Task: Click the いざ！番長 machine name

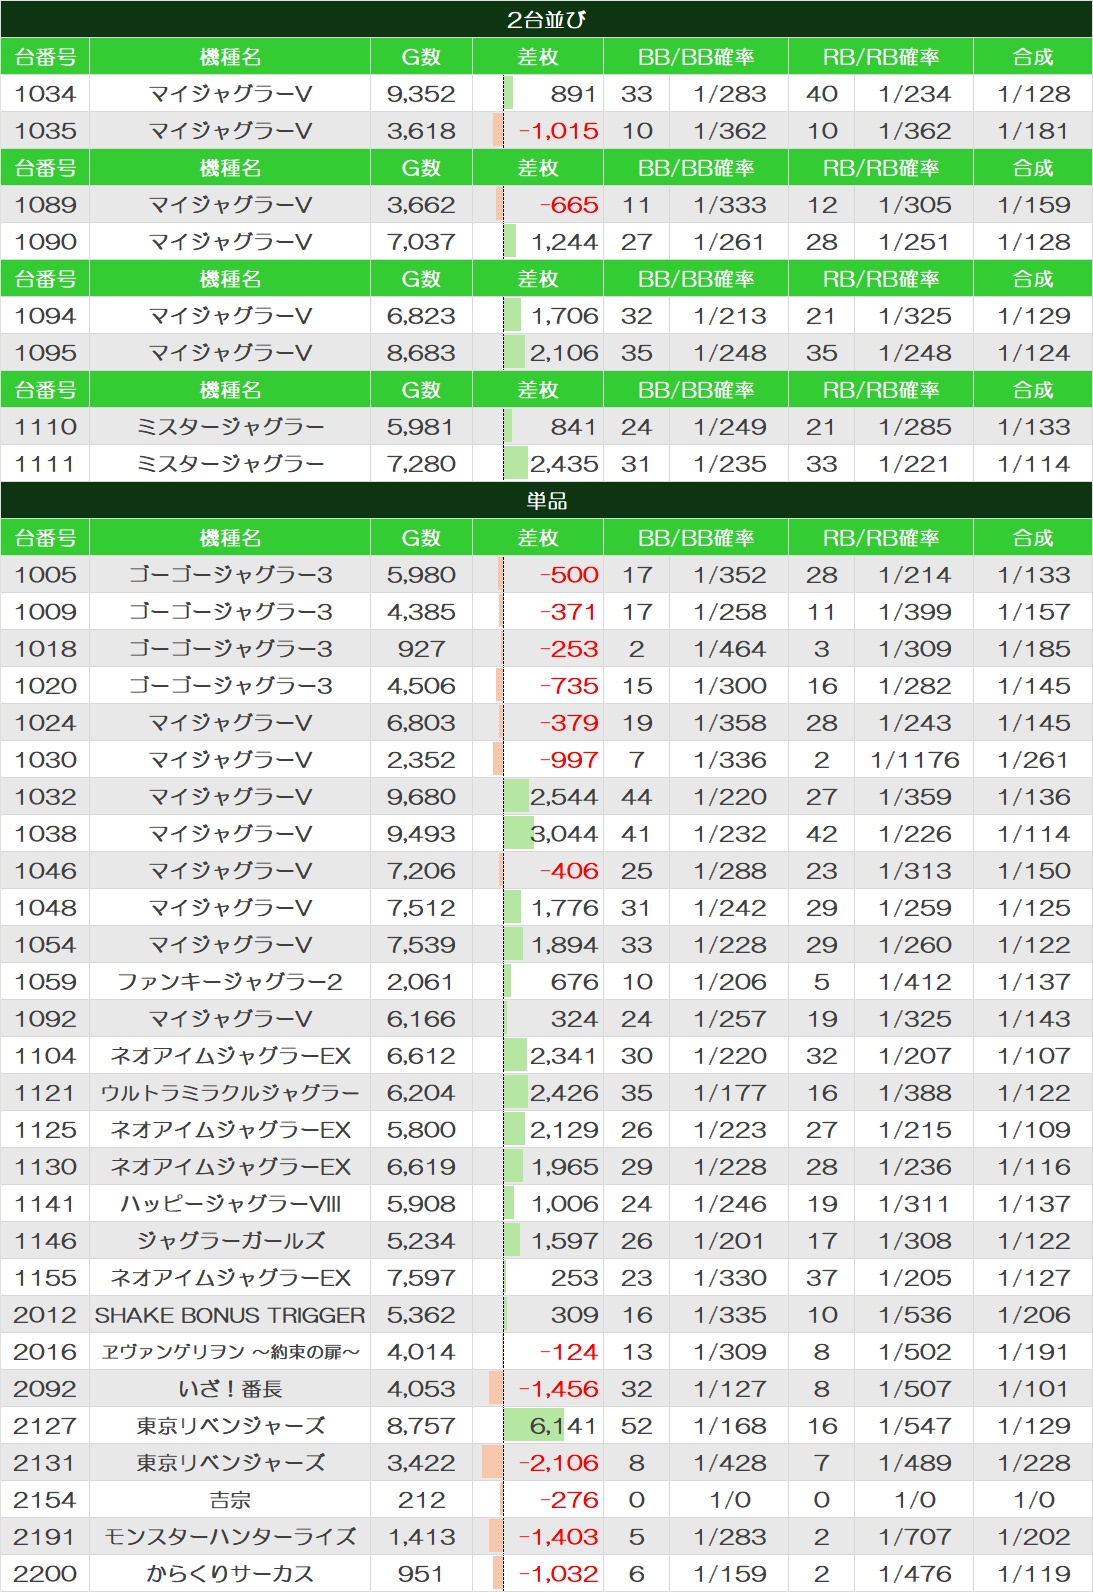Action: (230, 1389)
